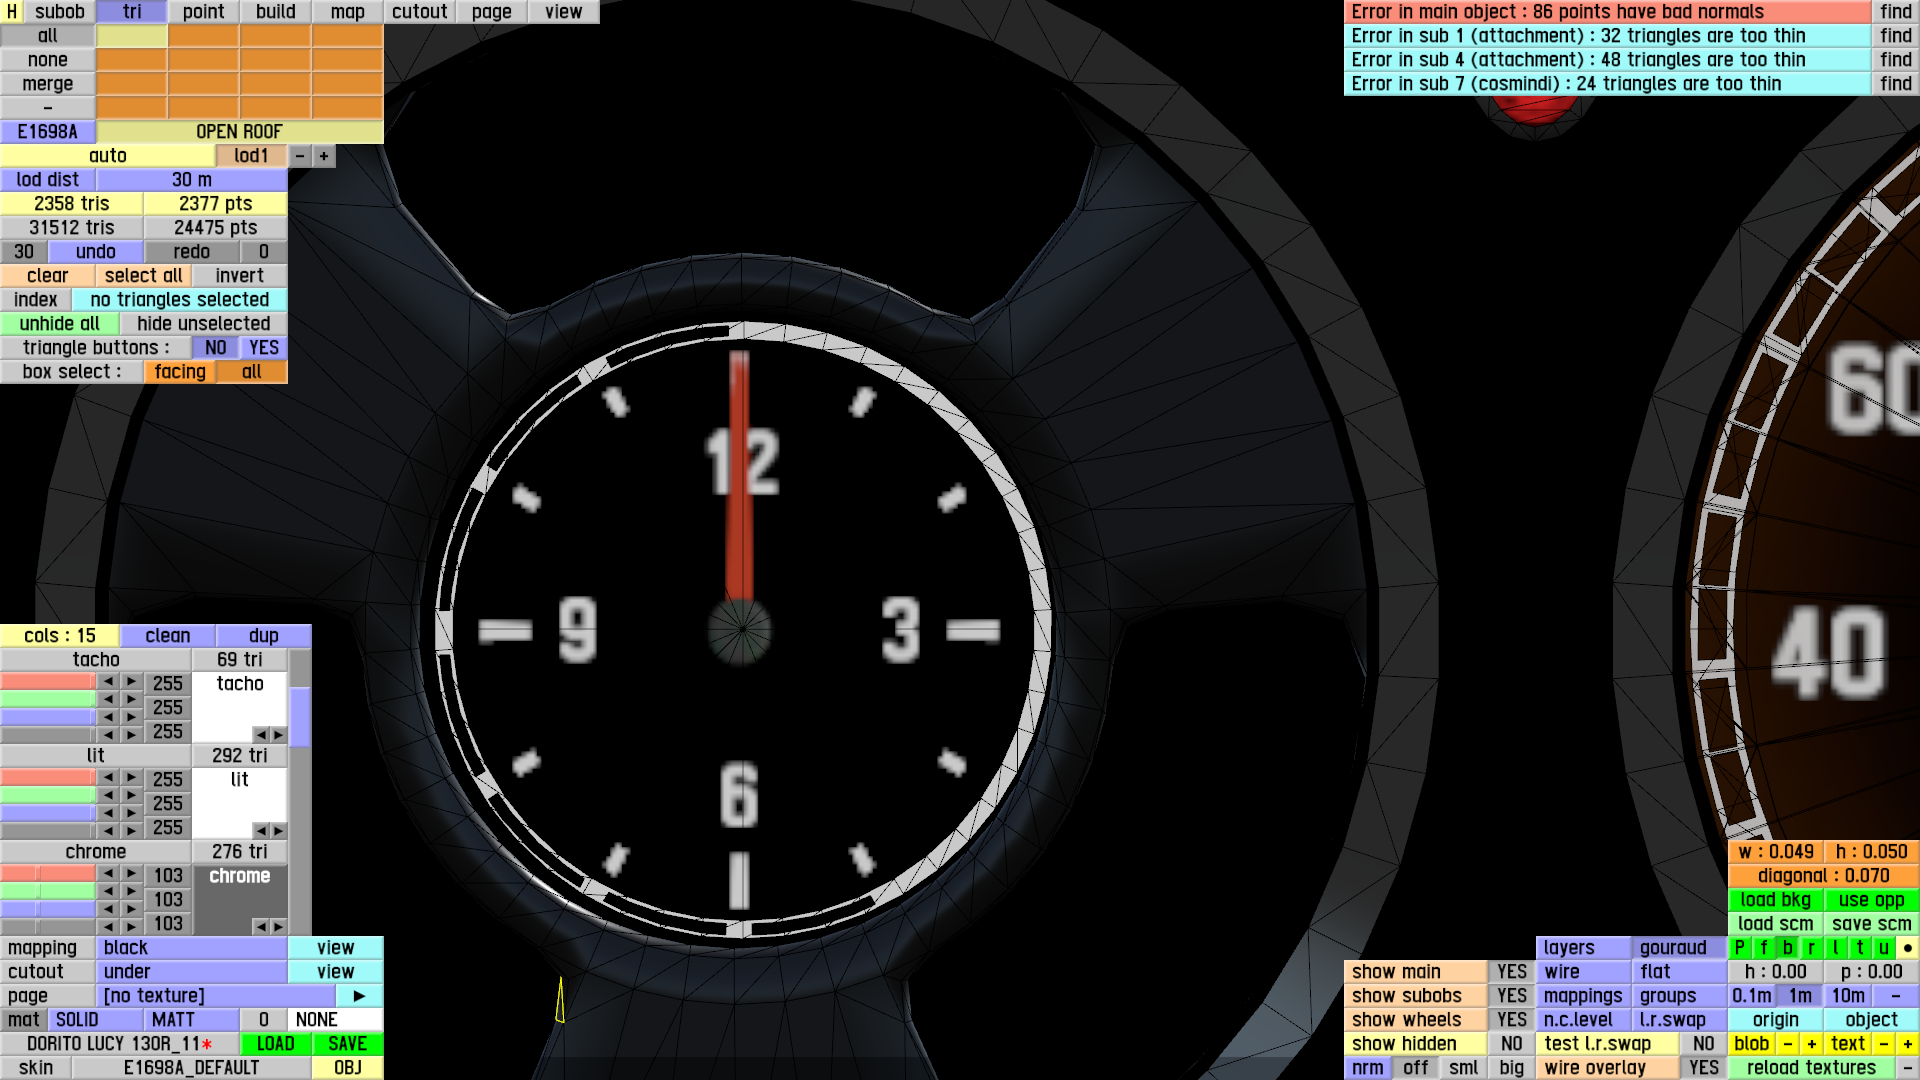Switch to the point tab
Image resolution: width=1920 pixels, height=1080 pixels.
tap(203, 12)
